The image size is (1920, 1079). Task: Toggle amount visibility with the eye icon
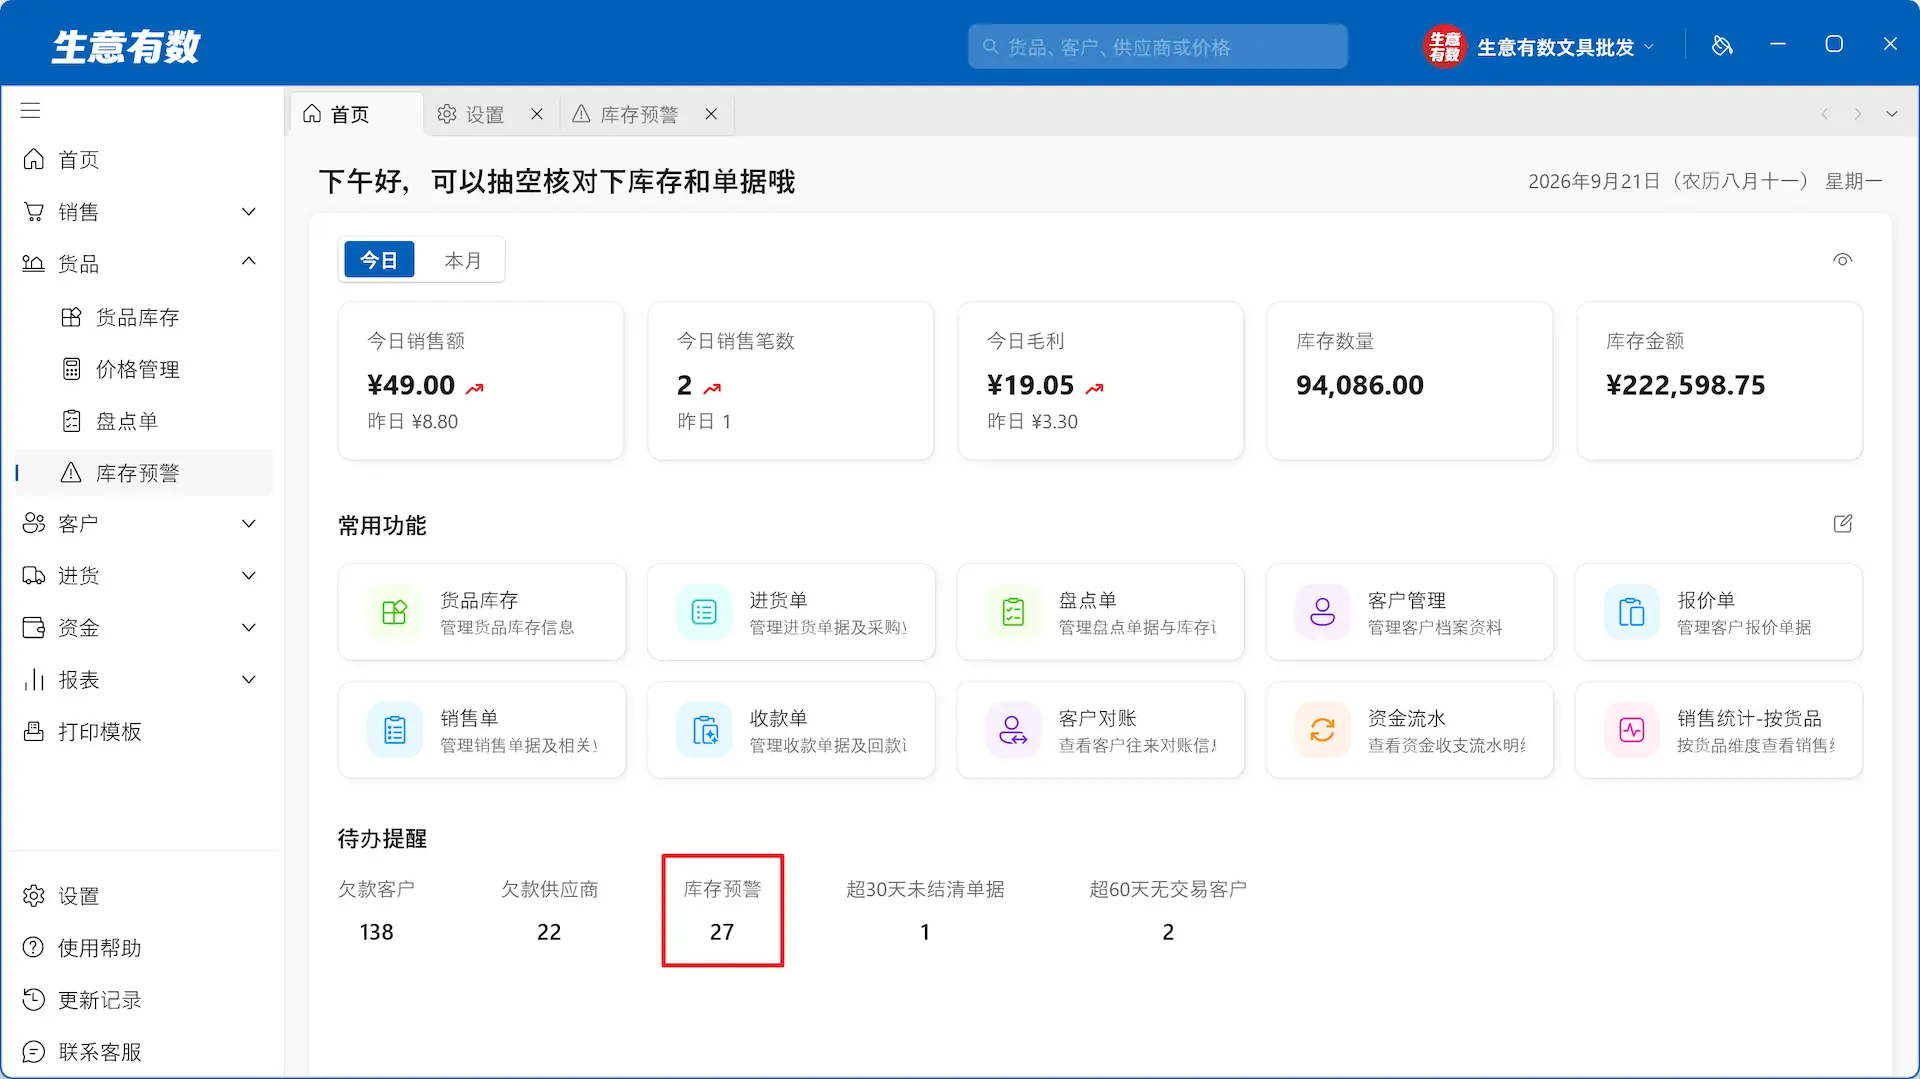(x=1843, y=260)
